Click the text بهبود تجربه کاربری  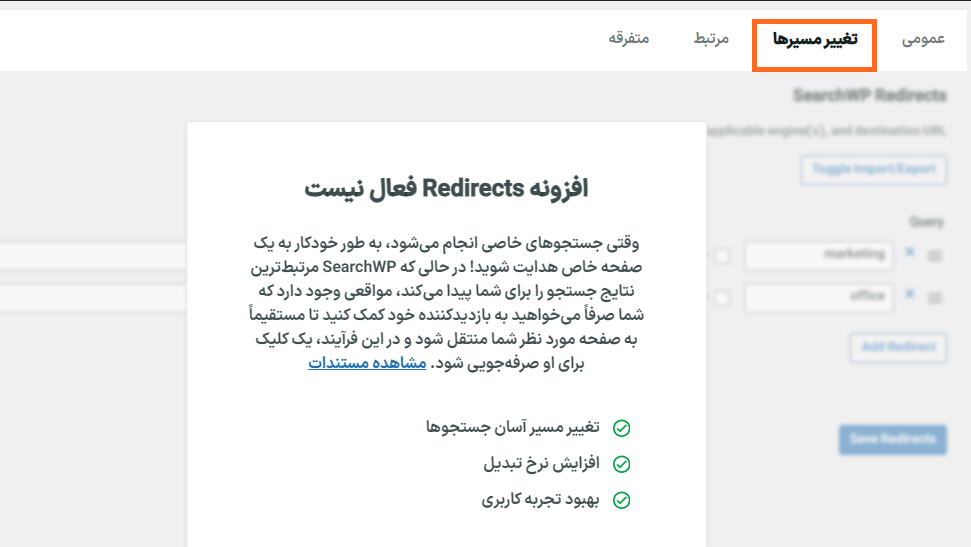(x=541, y=499)
